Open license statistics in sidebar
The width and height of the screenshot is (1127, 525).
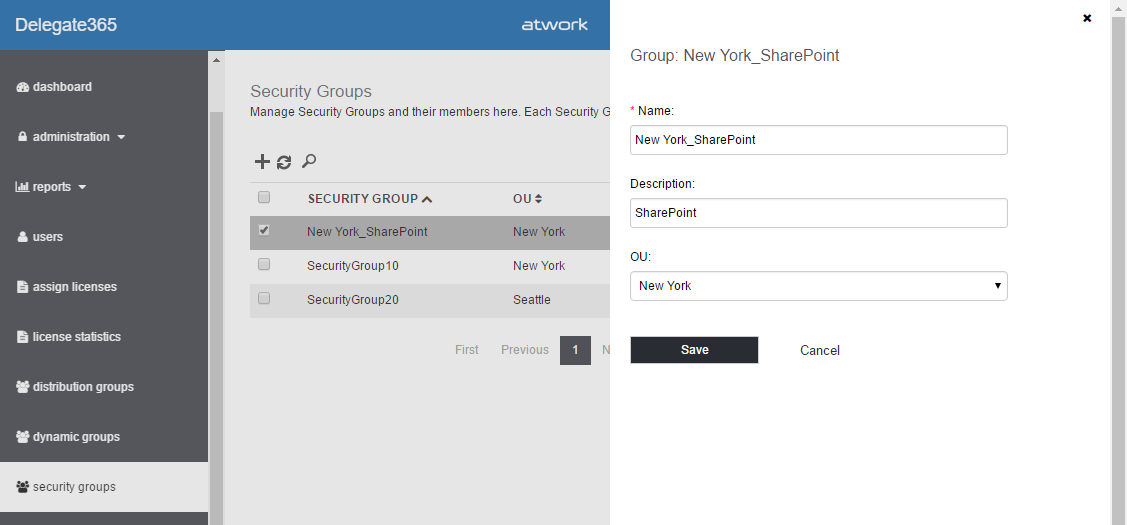point(76,337)
